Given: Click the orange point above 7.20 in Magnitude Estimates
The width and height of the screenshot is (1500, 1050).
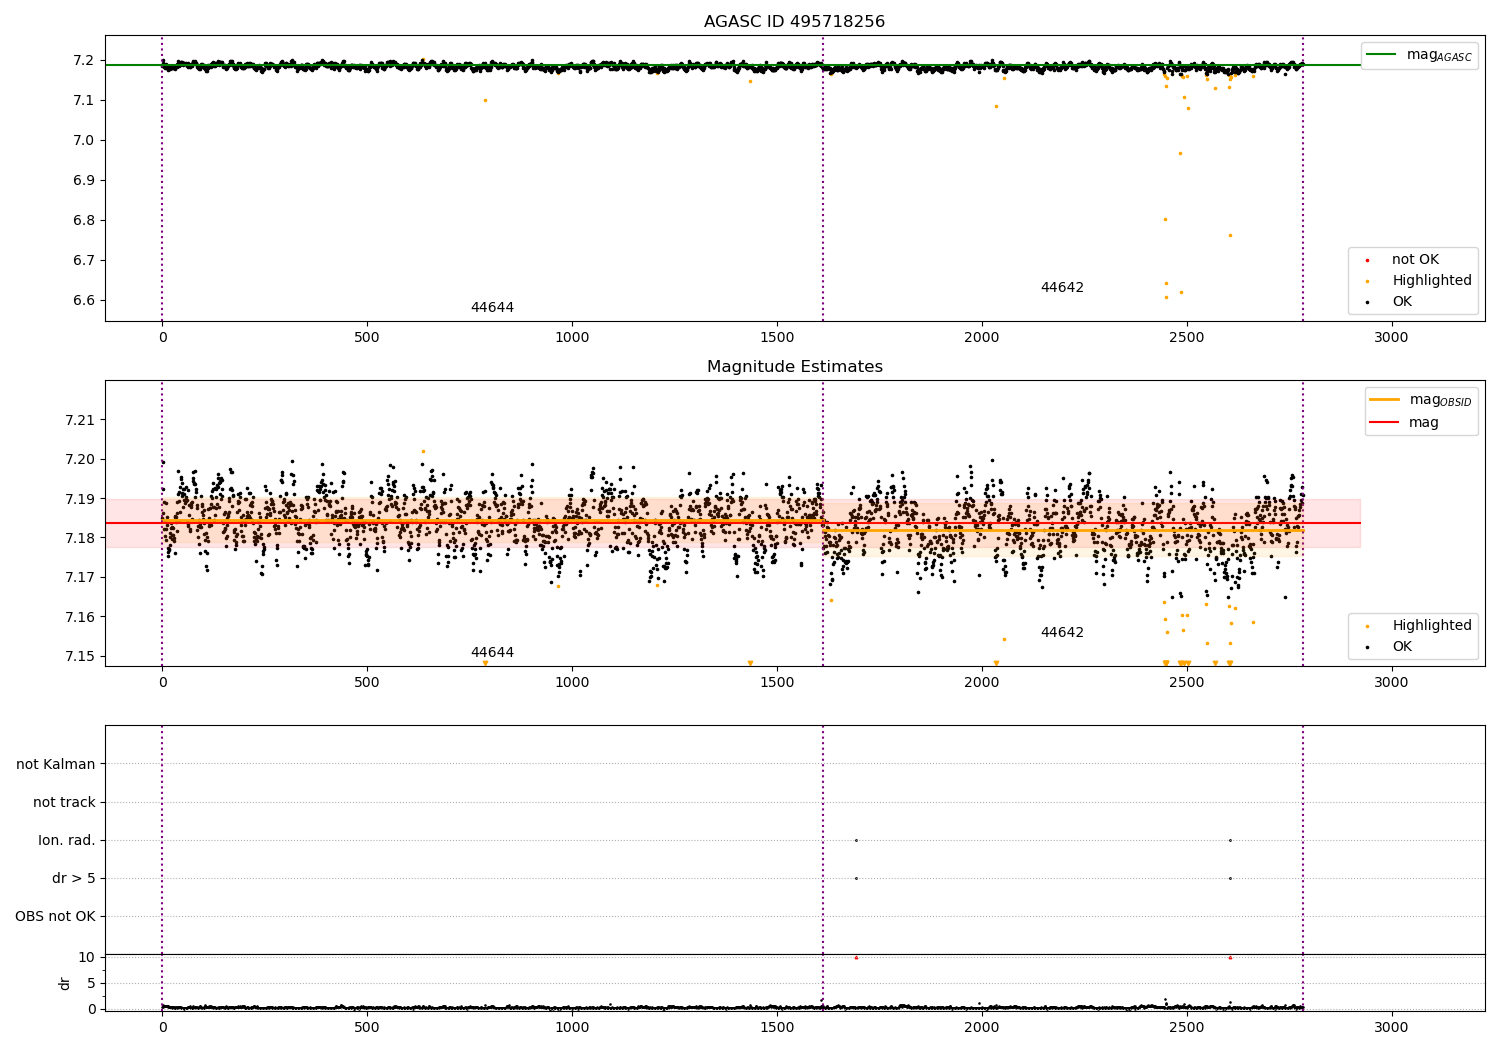Looking at the screenshot, I should (x=423, y=452).
